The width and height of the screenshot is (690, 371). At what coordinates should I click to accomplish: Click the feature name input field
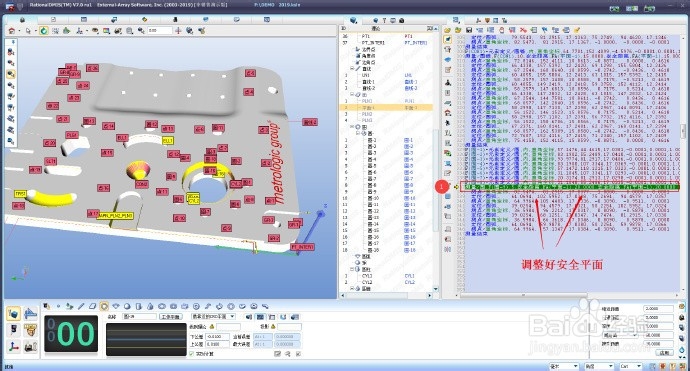point(139,317)
